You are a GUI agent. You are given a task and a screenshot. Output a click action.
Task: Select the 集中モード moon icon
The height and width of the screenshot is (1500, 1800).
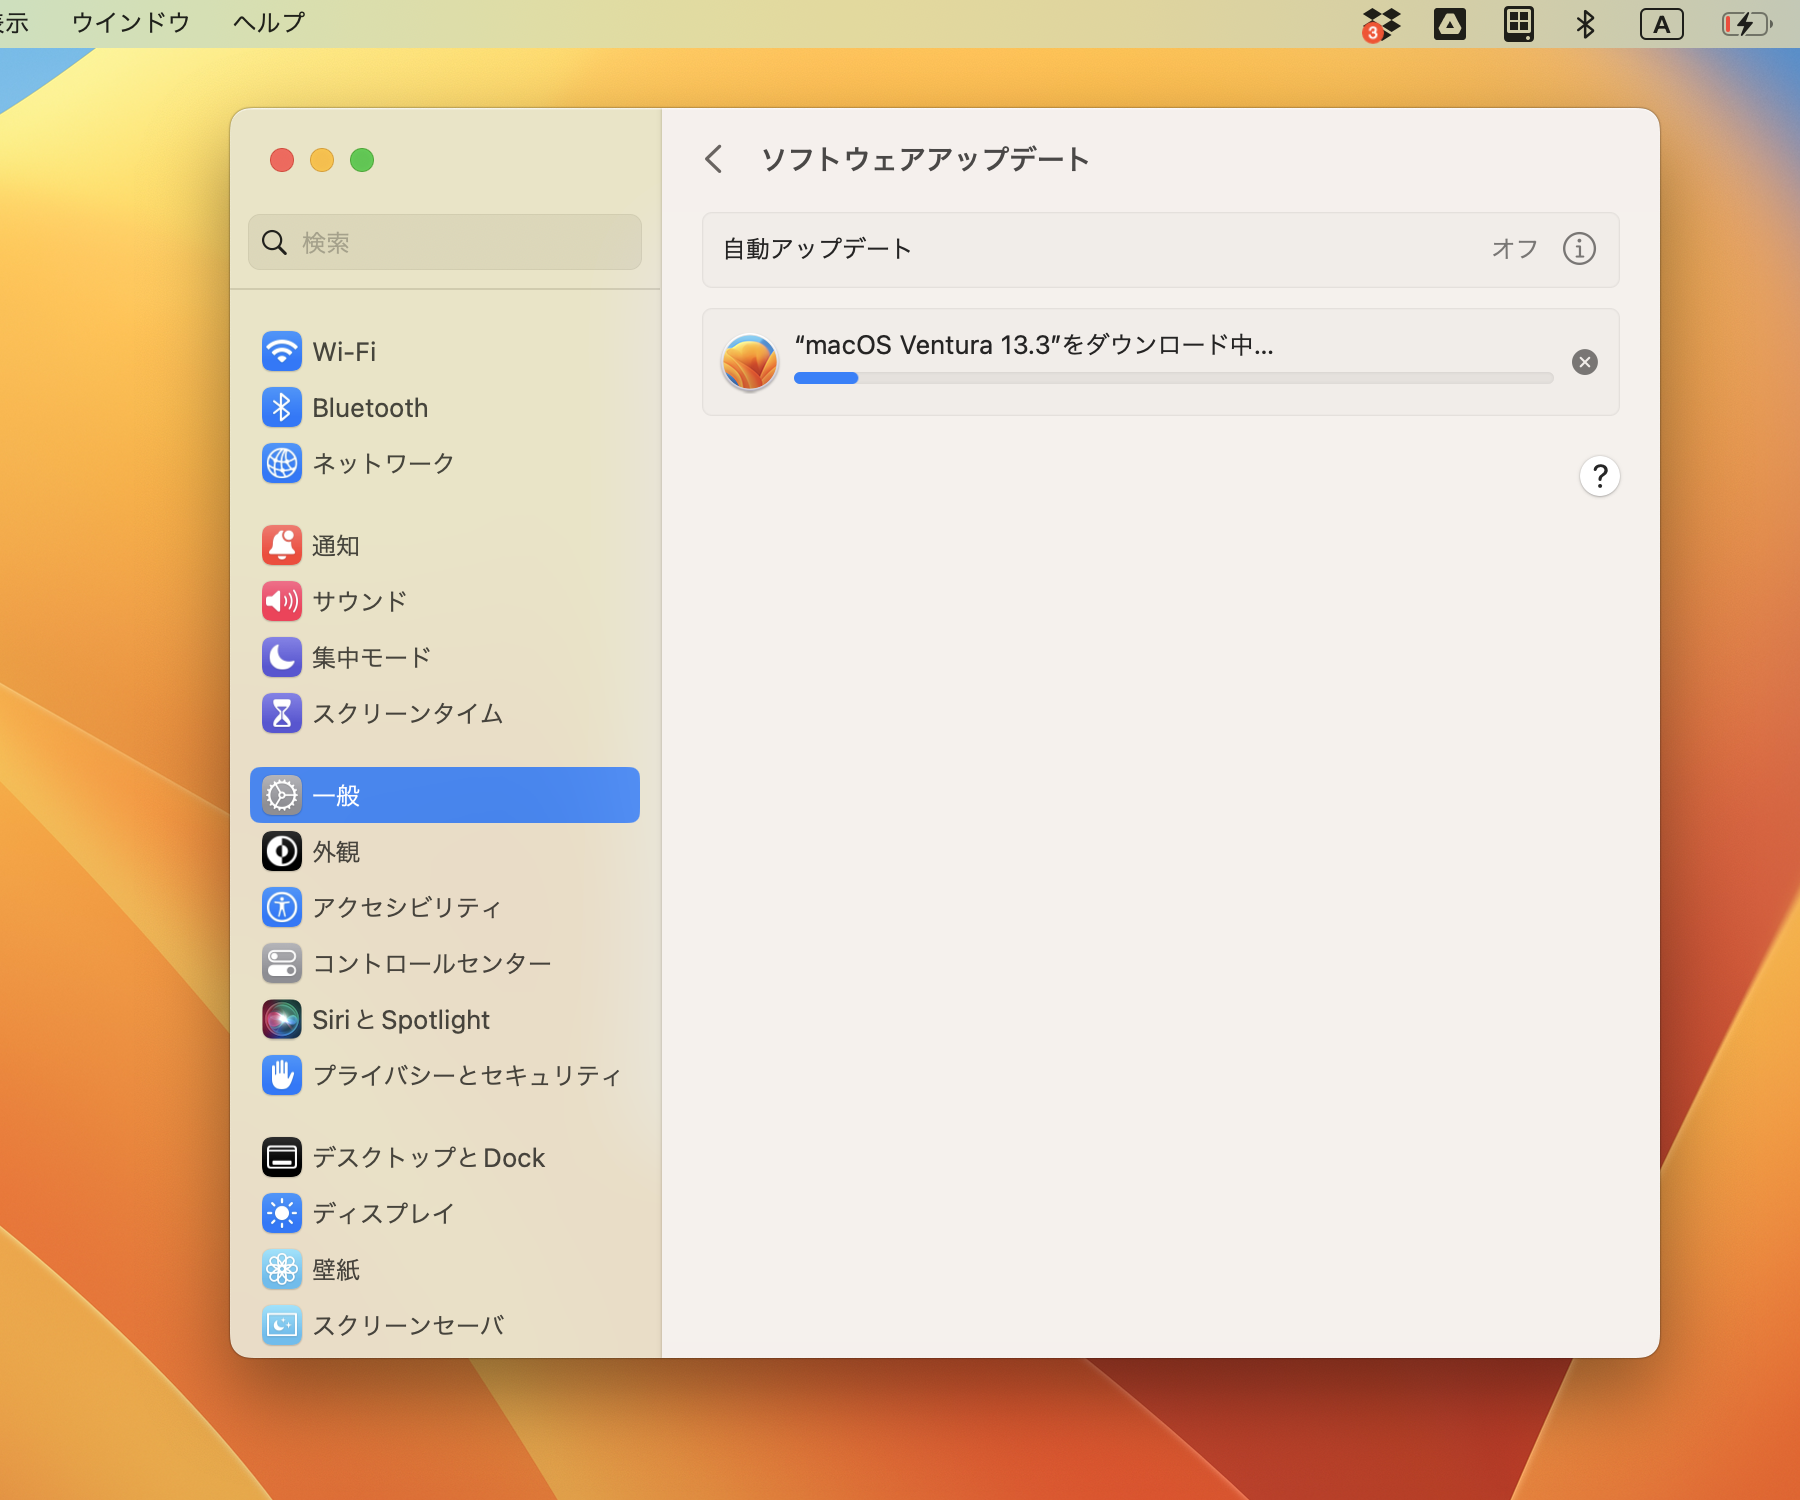click(282, 657)
